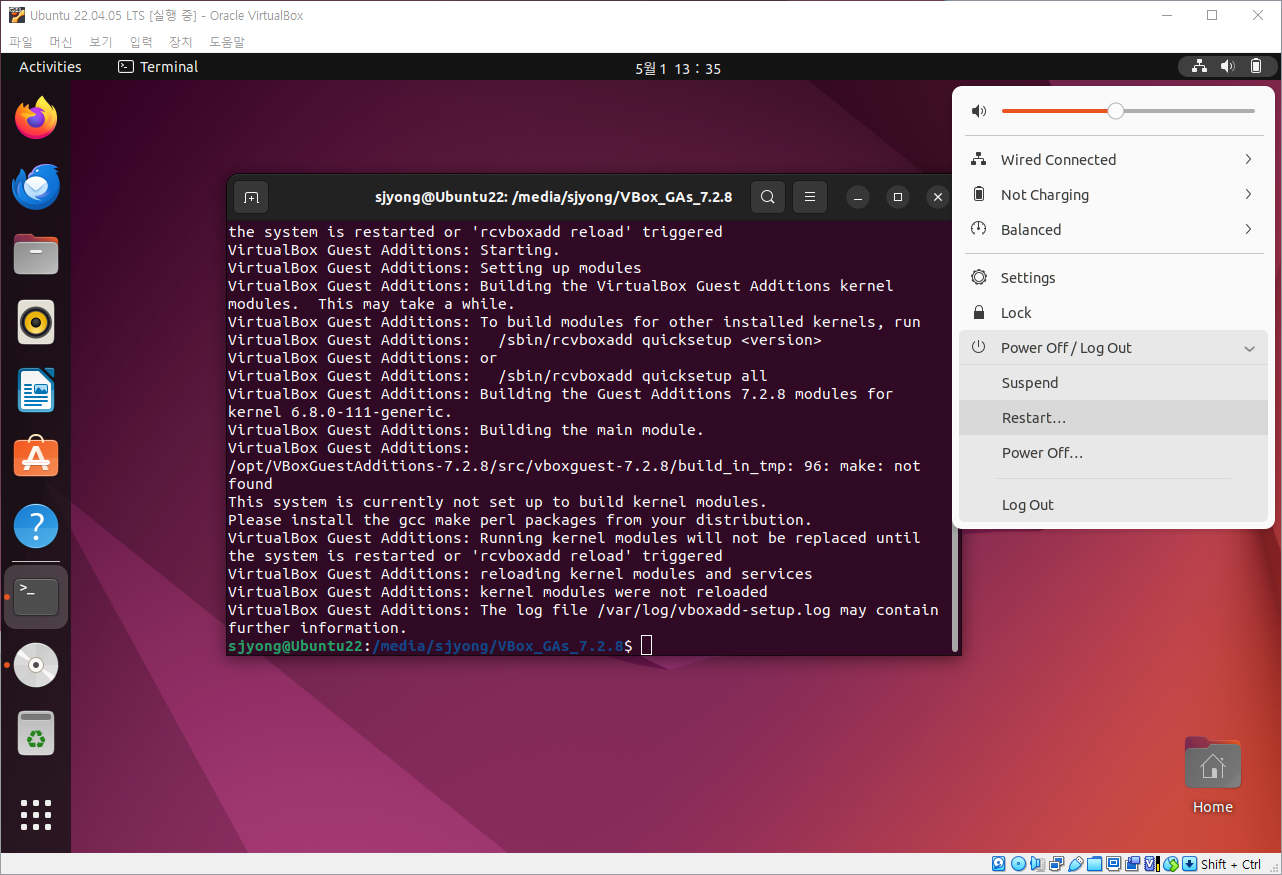Launch Rhythmbox music player from the dock
The image size is (1282, 875).
point(36,322)
